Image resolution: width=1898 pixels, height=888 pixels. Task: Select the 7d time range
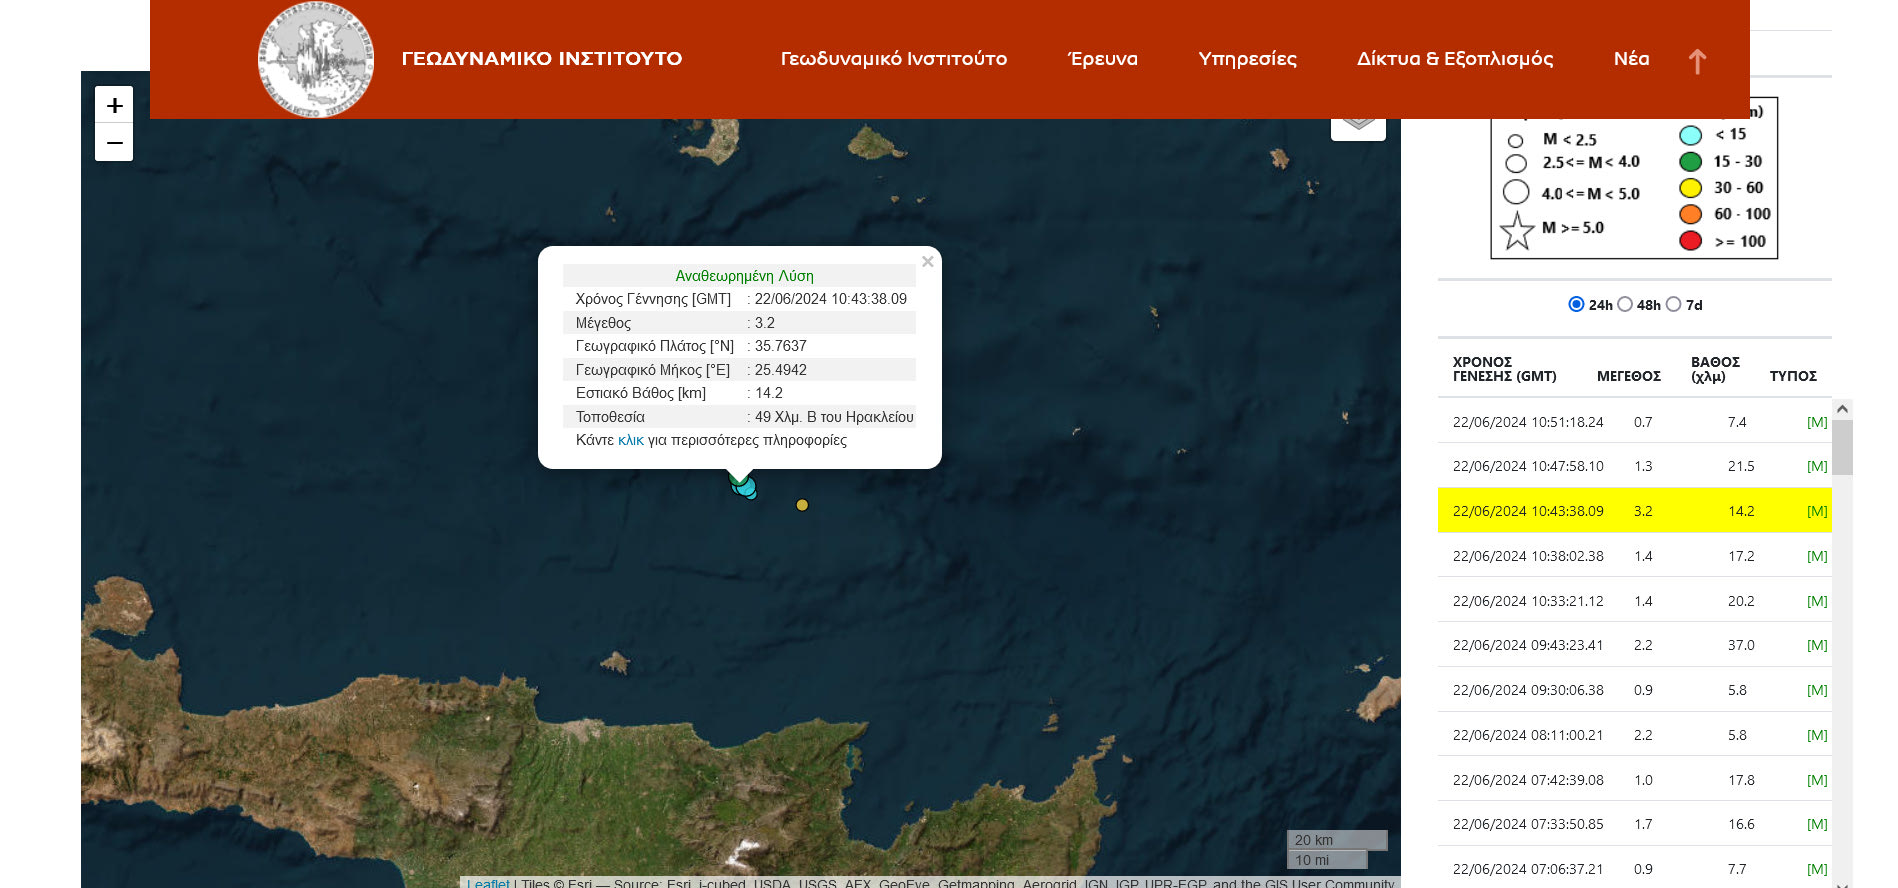click(x=1673, y=304)
